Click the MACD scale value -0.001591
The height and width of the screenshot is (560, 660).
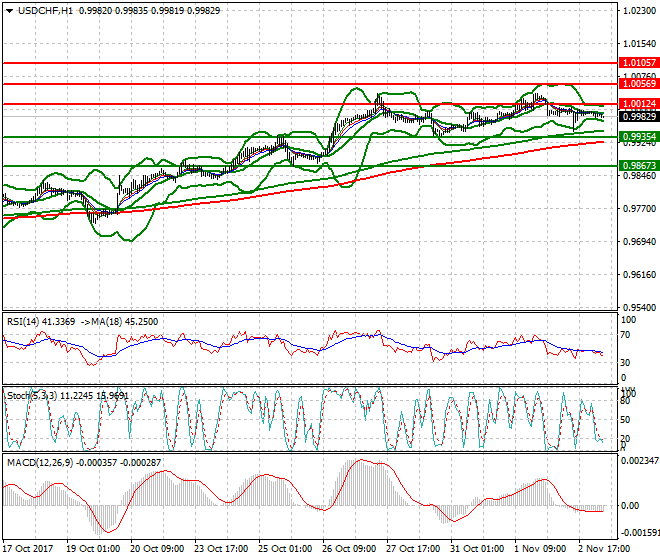coord(640,533)
